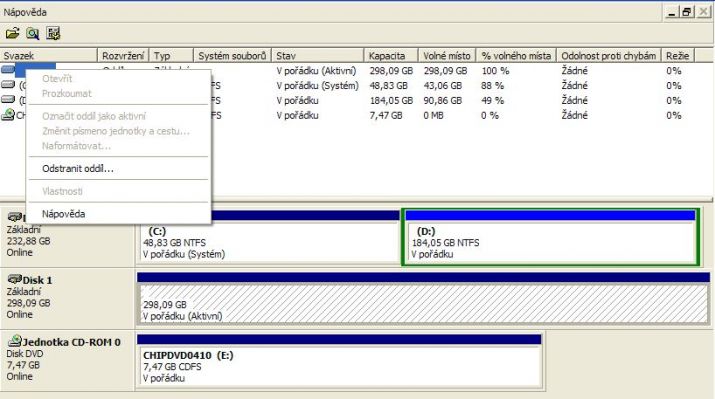Sort by Typ column header
Viewport: 715px width, 399px height.
tap(171, 56)
